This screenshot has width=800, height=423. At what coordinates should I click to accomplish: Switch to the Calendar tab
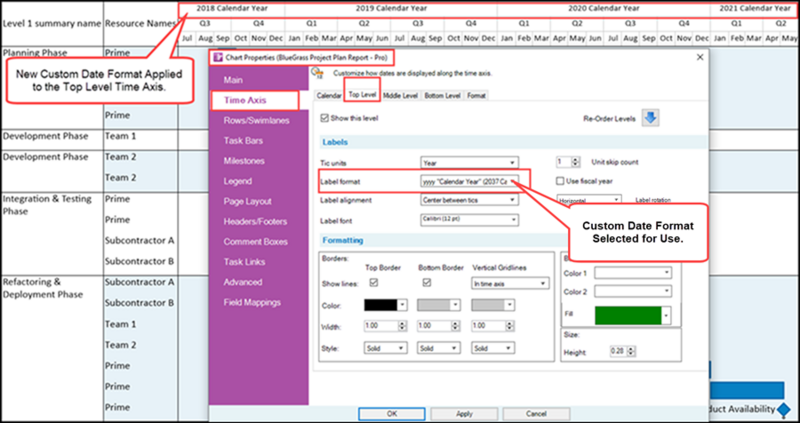pyautogui.click(x=329, y=95)
